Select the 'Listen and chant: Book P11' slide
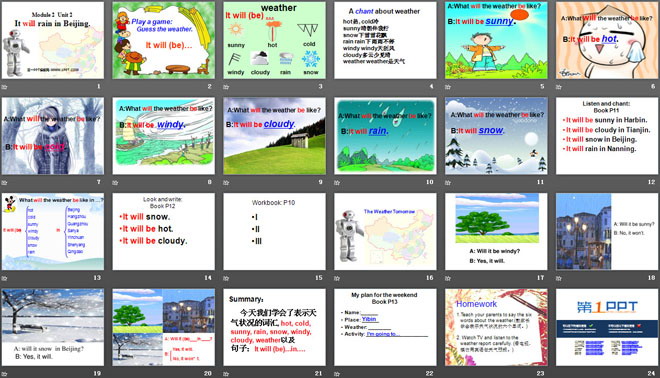The image size is (660, 378). 607,136
